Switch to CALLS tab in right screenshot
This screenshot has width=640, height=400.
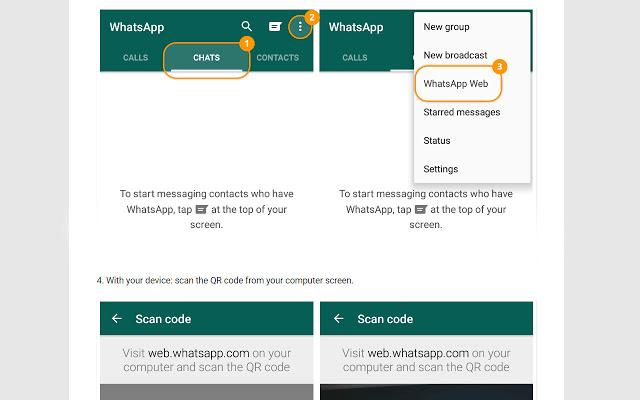point(355,58)
